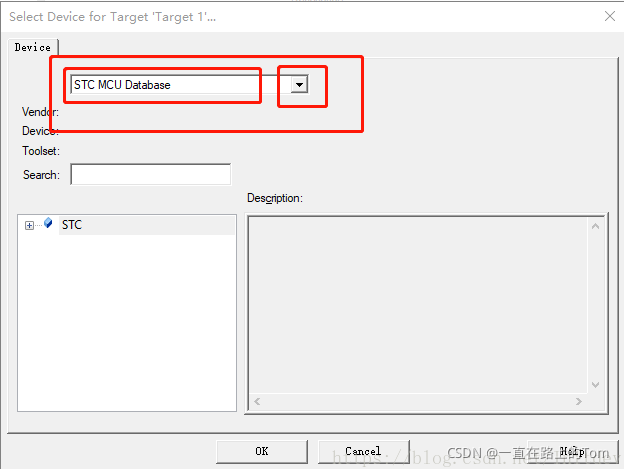Click the dialog title bar text
The image size is (624, 469).
[113, 17]
